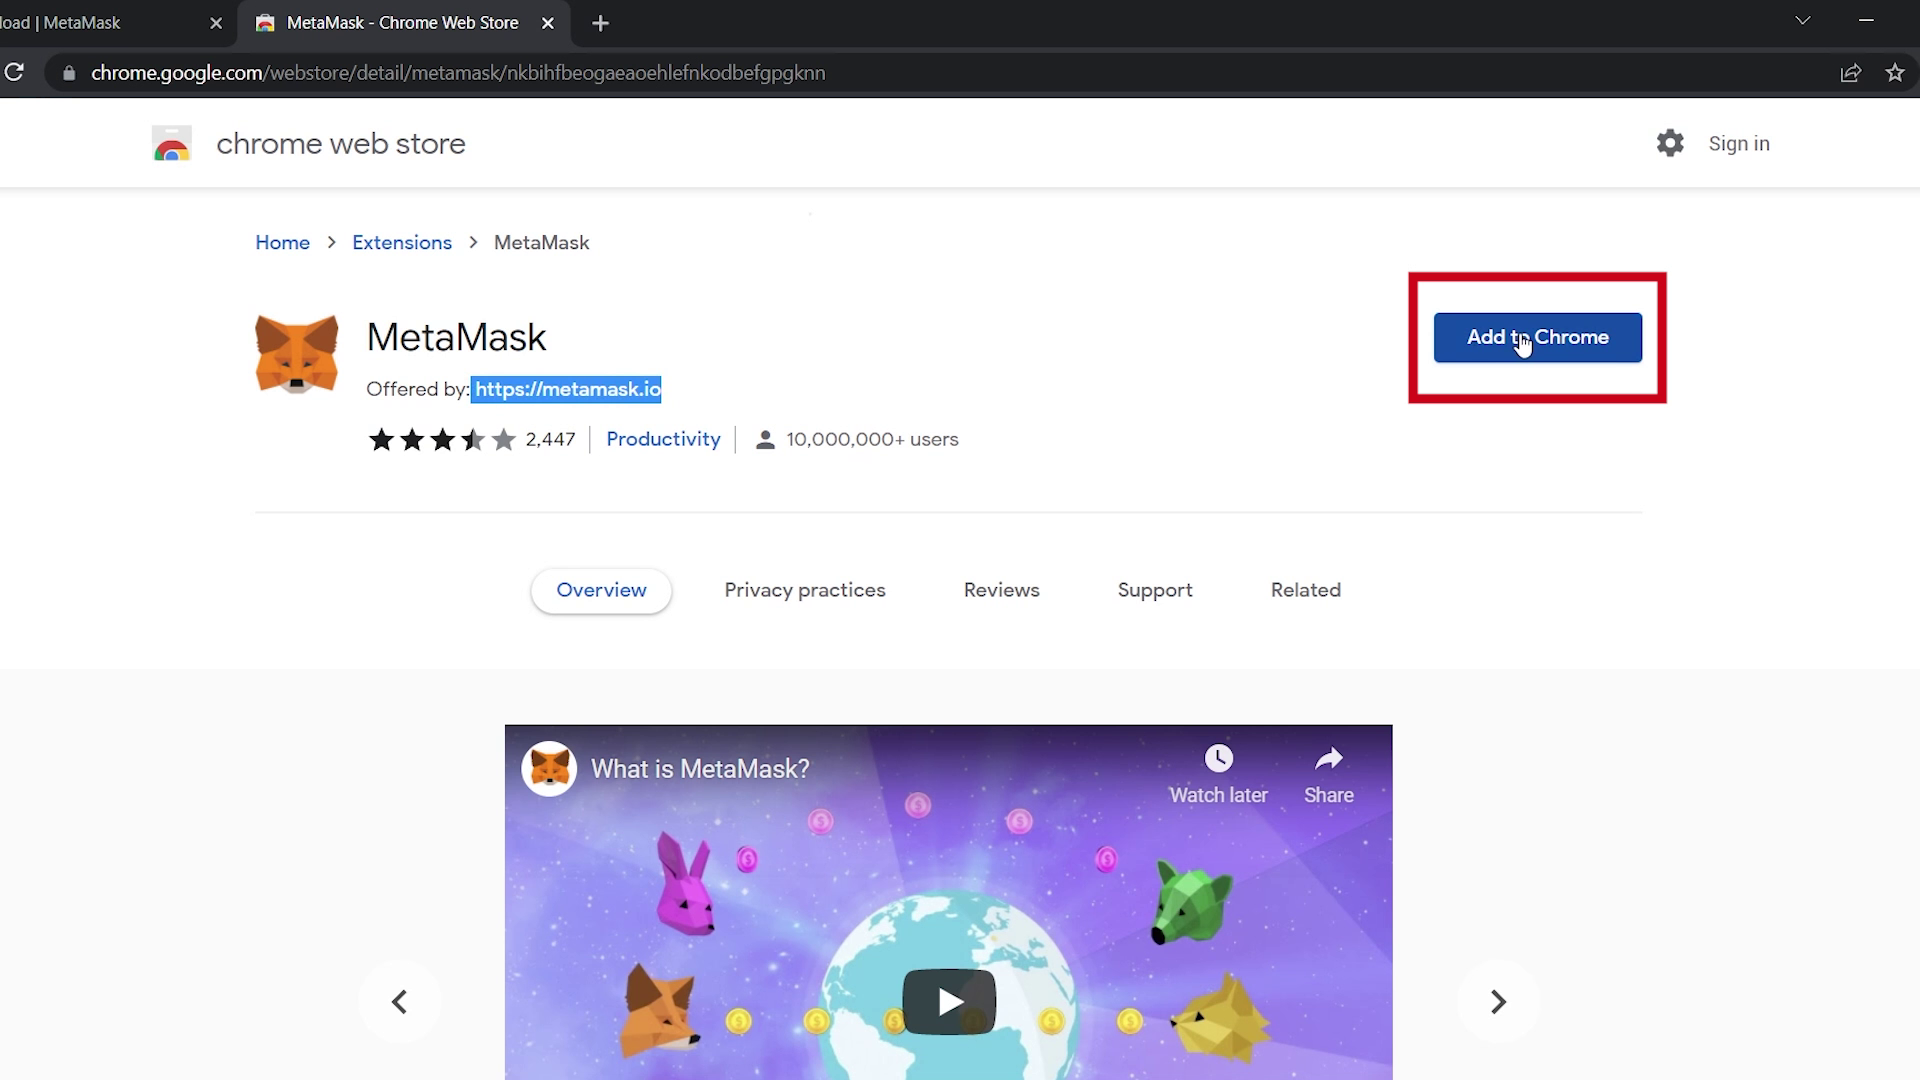Play the What is MetaMask video
The image size is (1920, 1080).
click(948, 1001)
